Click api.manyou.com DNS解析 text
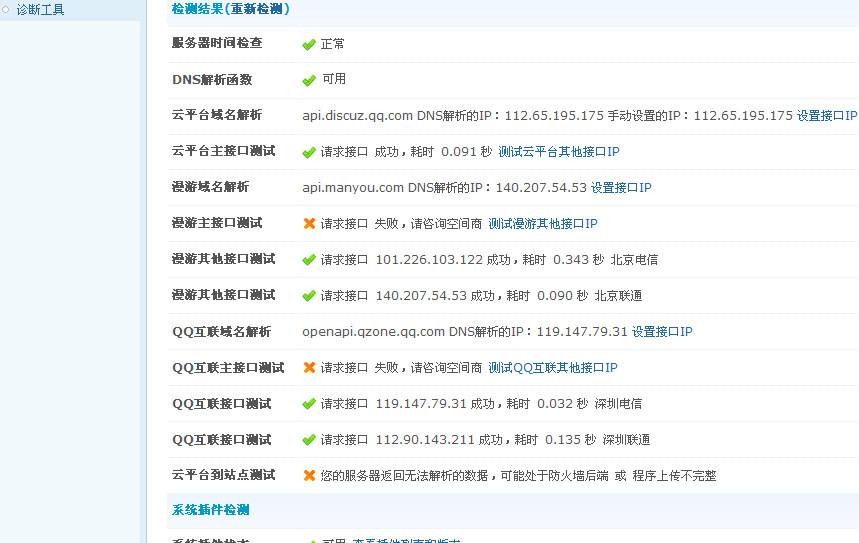This screenshot has height=543, width=859. [x=444, y=187]
